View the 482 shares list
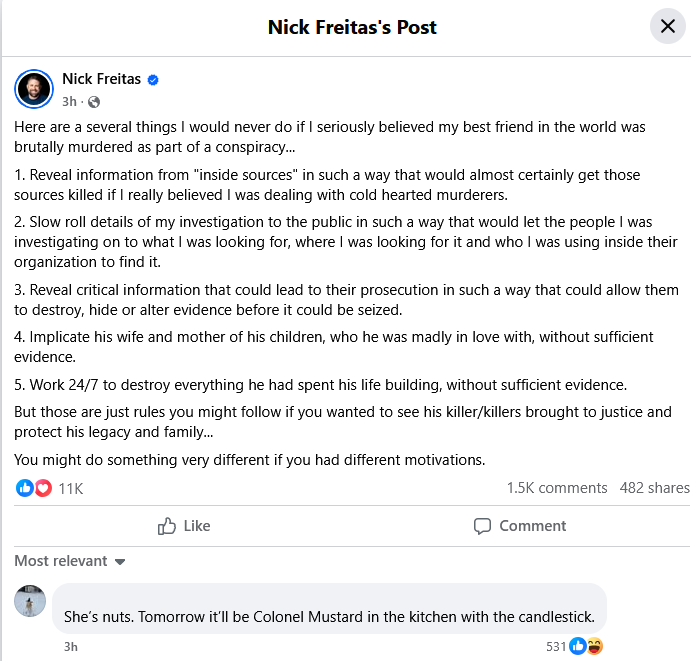The image size is (691, 661). click(x=654, y=488)
